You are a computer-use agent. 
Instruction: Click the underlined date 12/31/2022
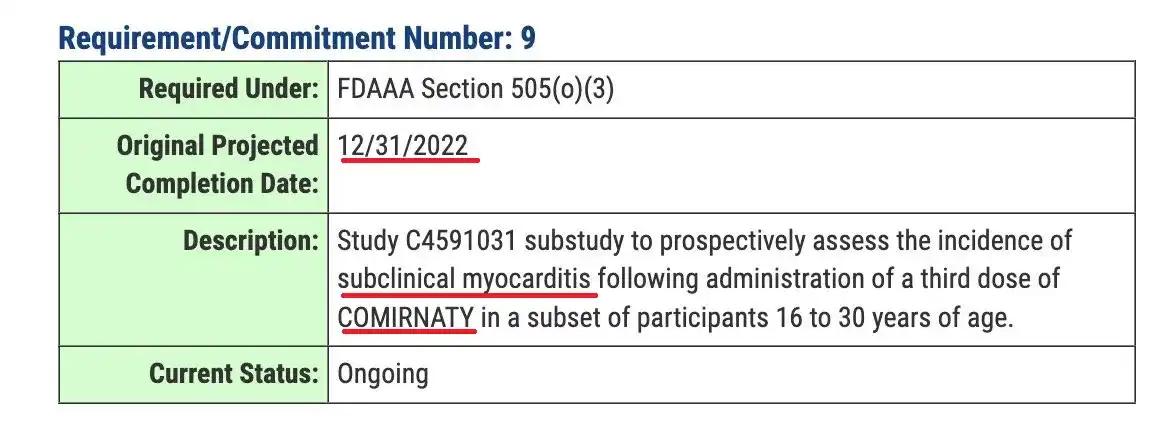[x=404, y=146]
